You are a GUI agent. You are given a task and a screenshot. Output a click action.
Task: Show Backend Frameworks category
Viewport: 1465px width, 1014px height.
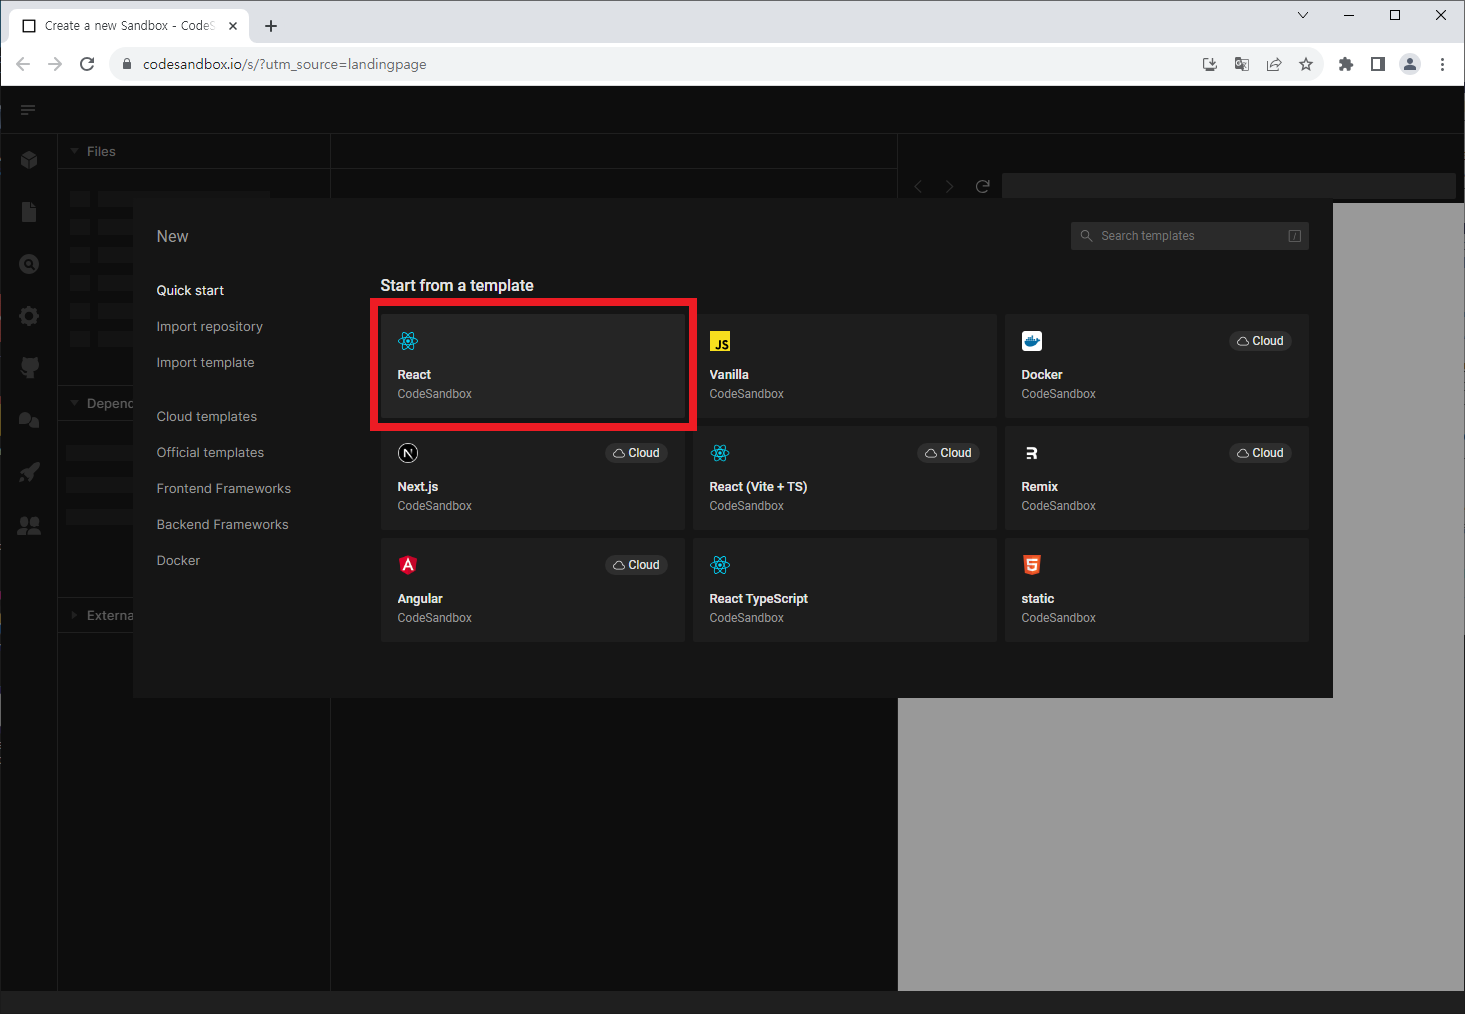(x=222, y=524)
